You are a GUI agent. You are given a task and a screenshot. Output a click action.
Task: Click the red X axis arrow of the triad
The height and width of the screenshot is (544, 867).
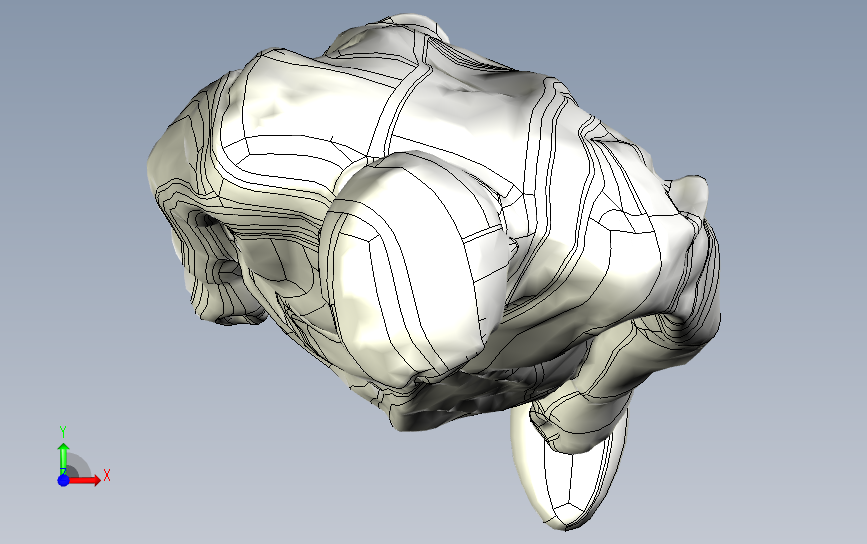pos(84,480)
